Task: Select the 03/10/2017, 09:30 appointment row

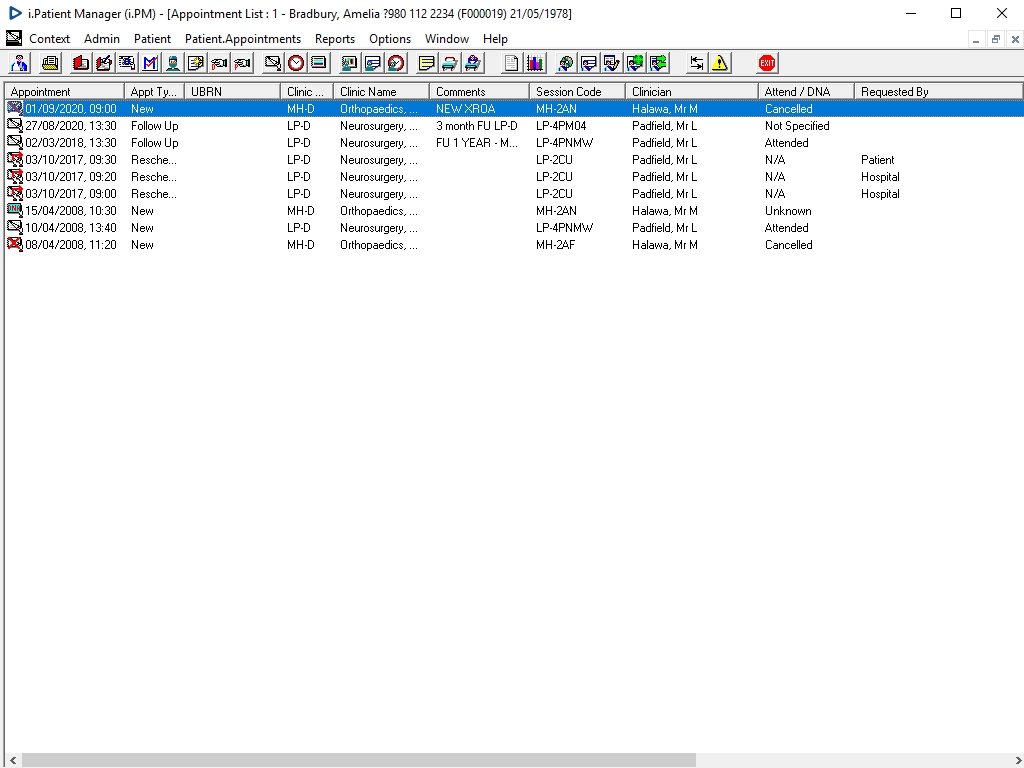Action: click(514, 160)
